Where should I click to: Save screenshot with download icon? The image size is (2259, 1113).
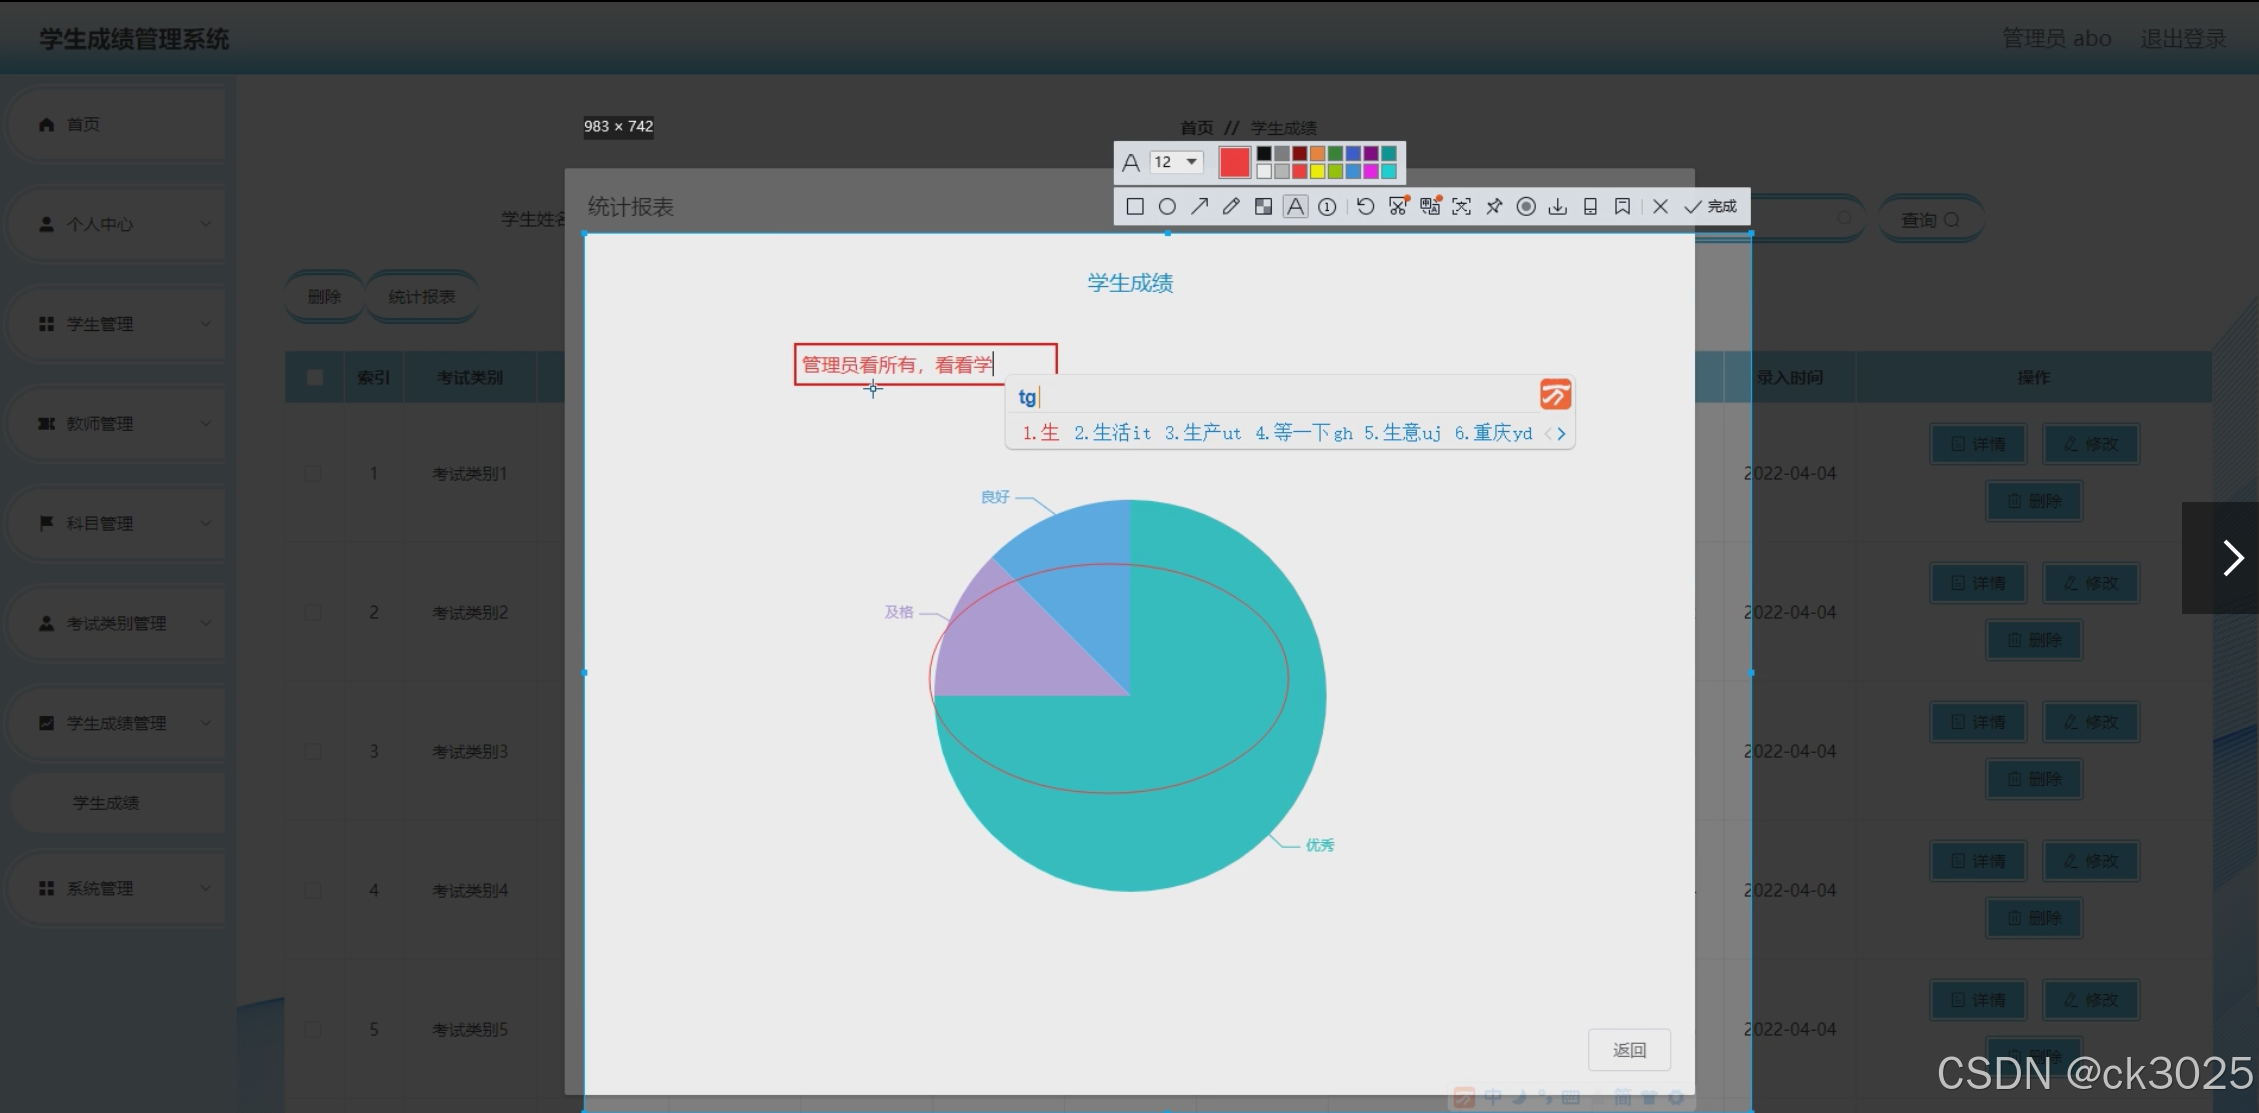coord(1558,207)
